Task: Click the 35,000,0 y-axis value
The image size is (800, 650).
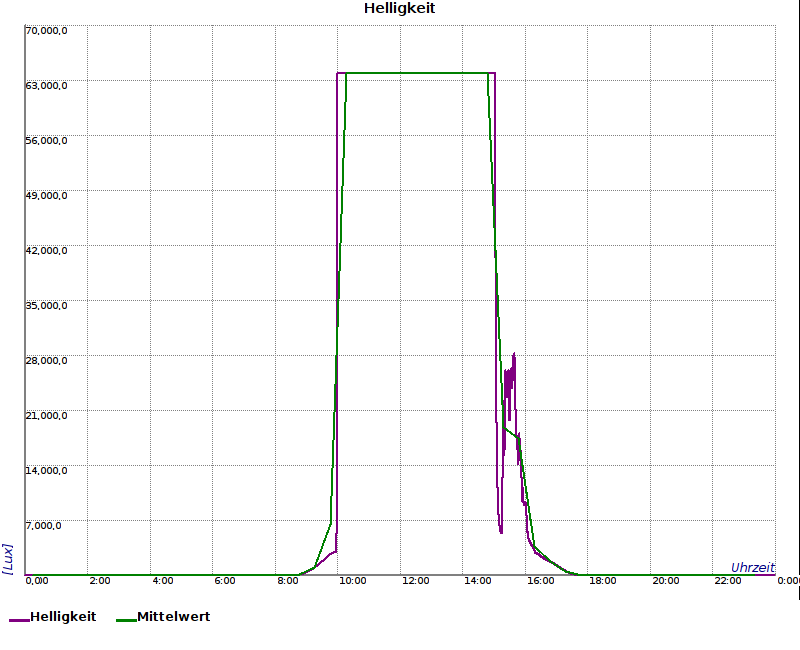Action: click(46, 306)
